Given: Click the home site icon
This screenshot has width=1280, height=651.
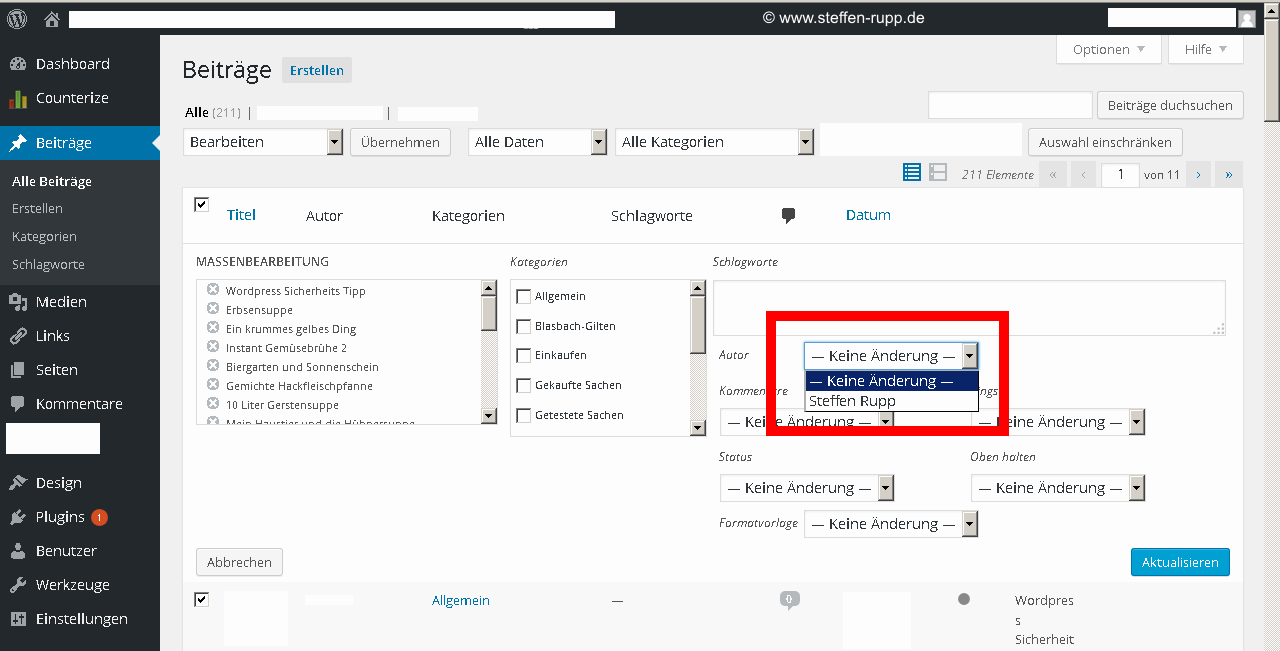Looking at the screenshot, I should [52, 19].
